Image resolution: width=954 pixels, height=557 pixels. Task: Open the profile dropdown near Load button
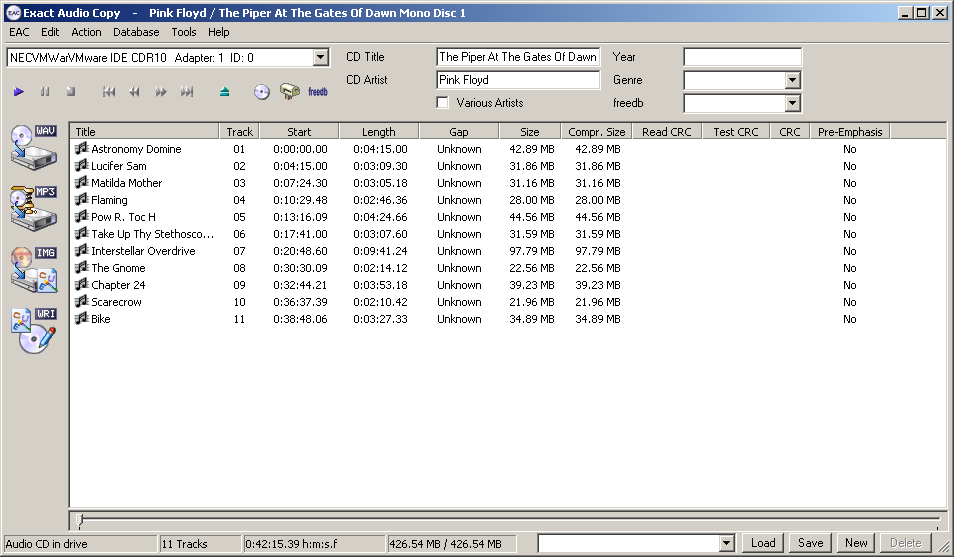point(726,543)
